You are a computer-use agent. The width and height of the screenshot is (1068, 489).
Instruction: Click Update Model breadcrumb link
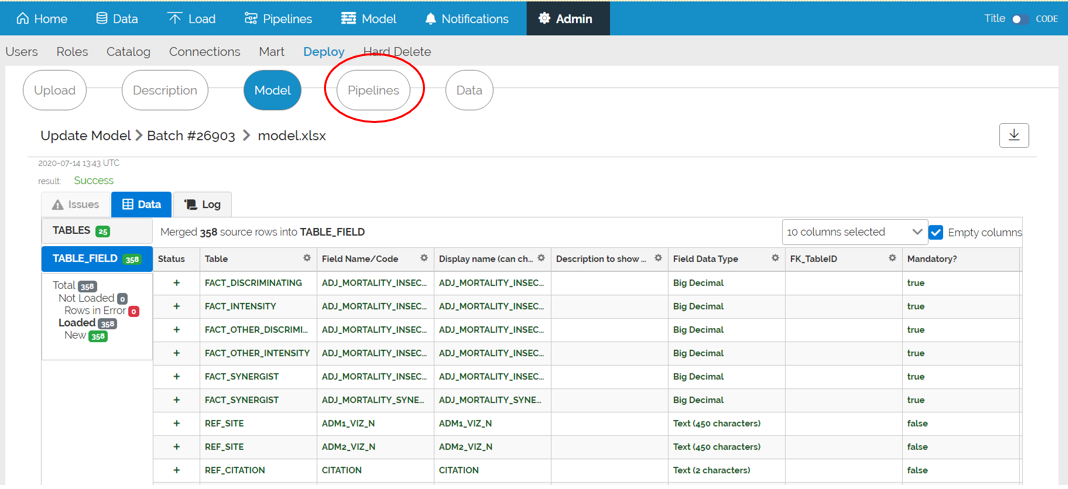[86, 136]
